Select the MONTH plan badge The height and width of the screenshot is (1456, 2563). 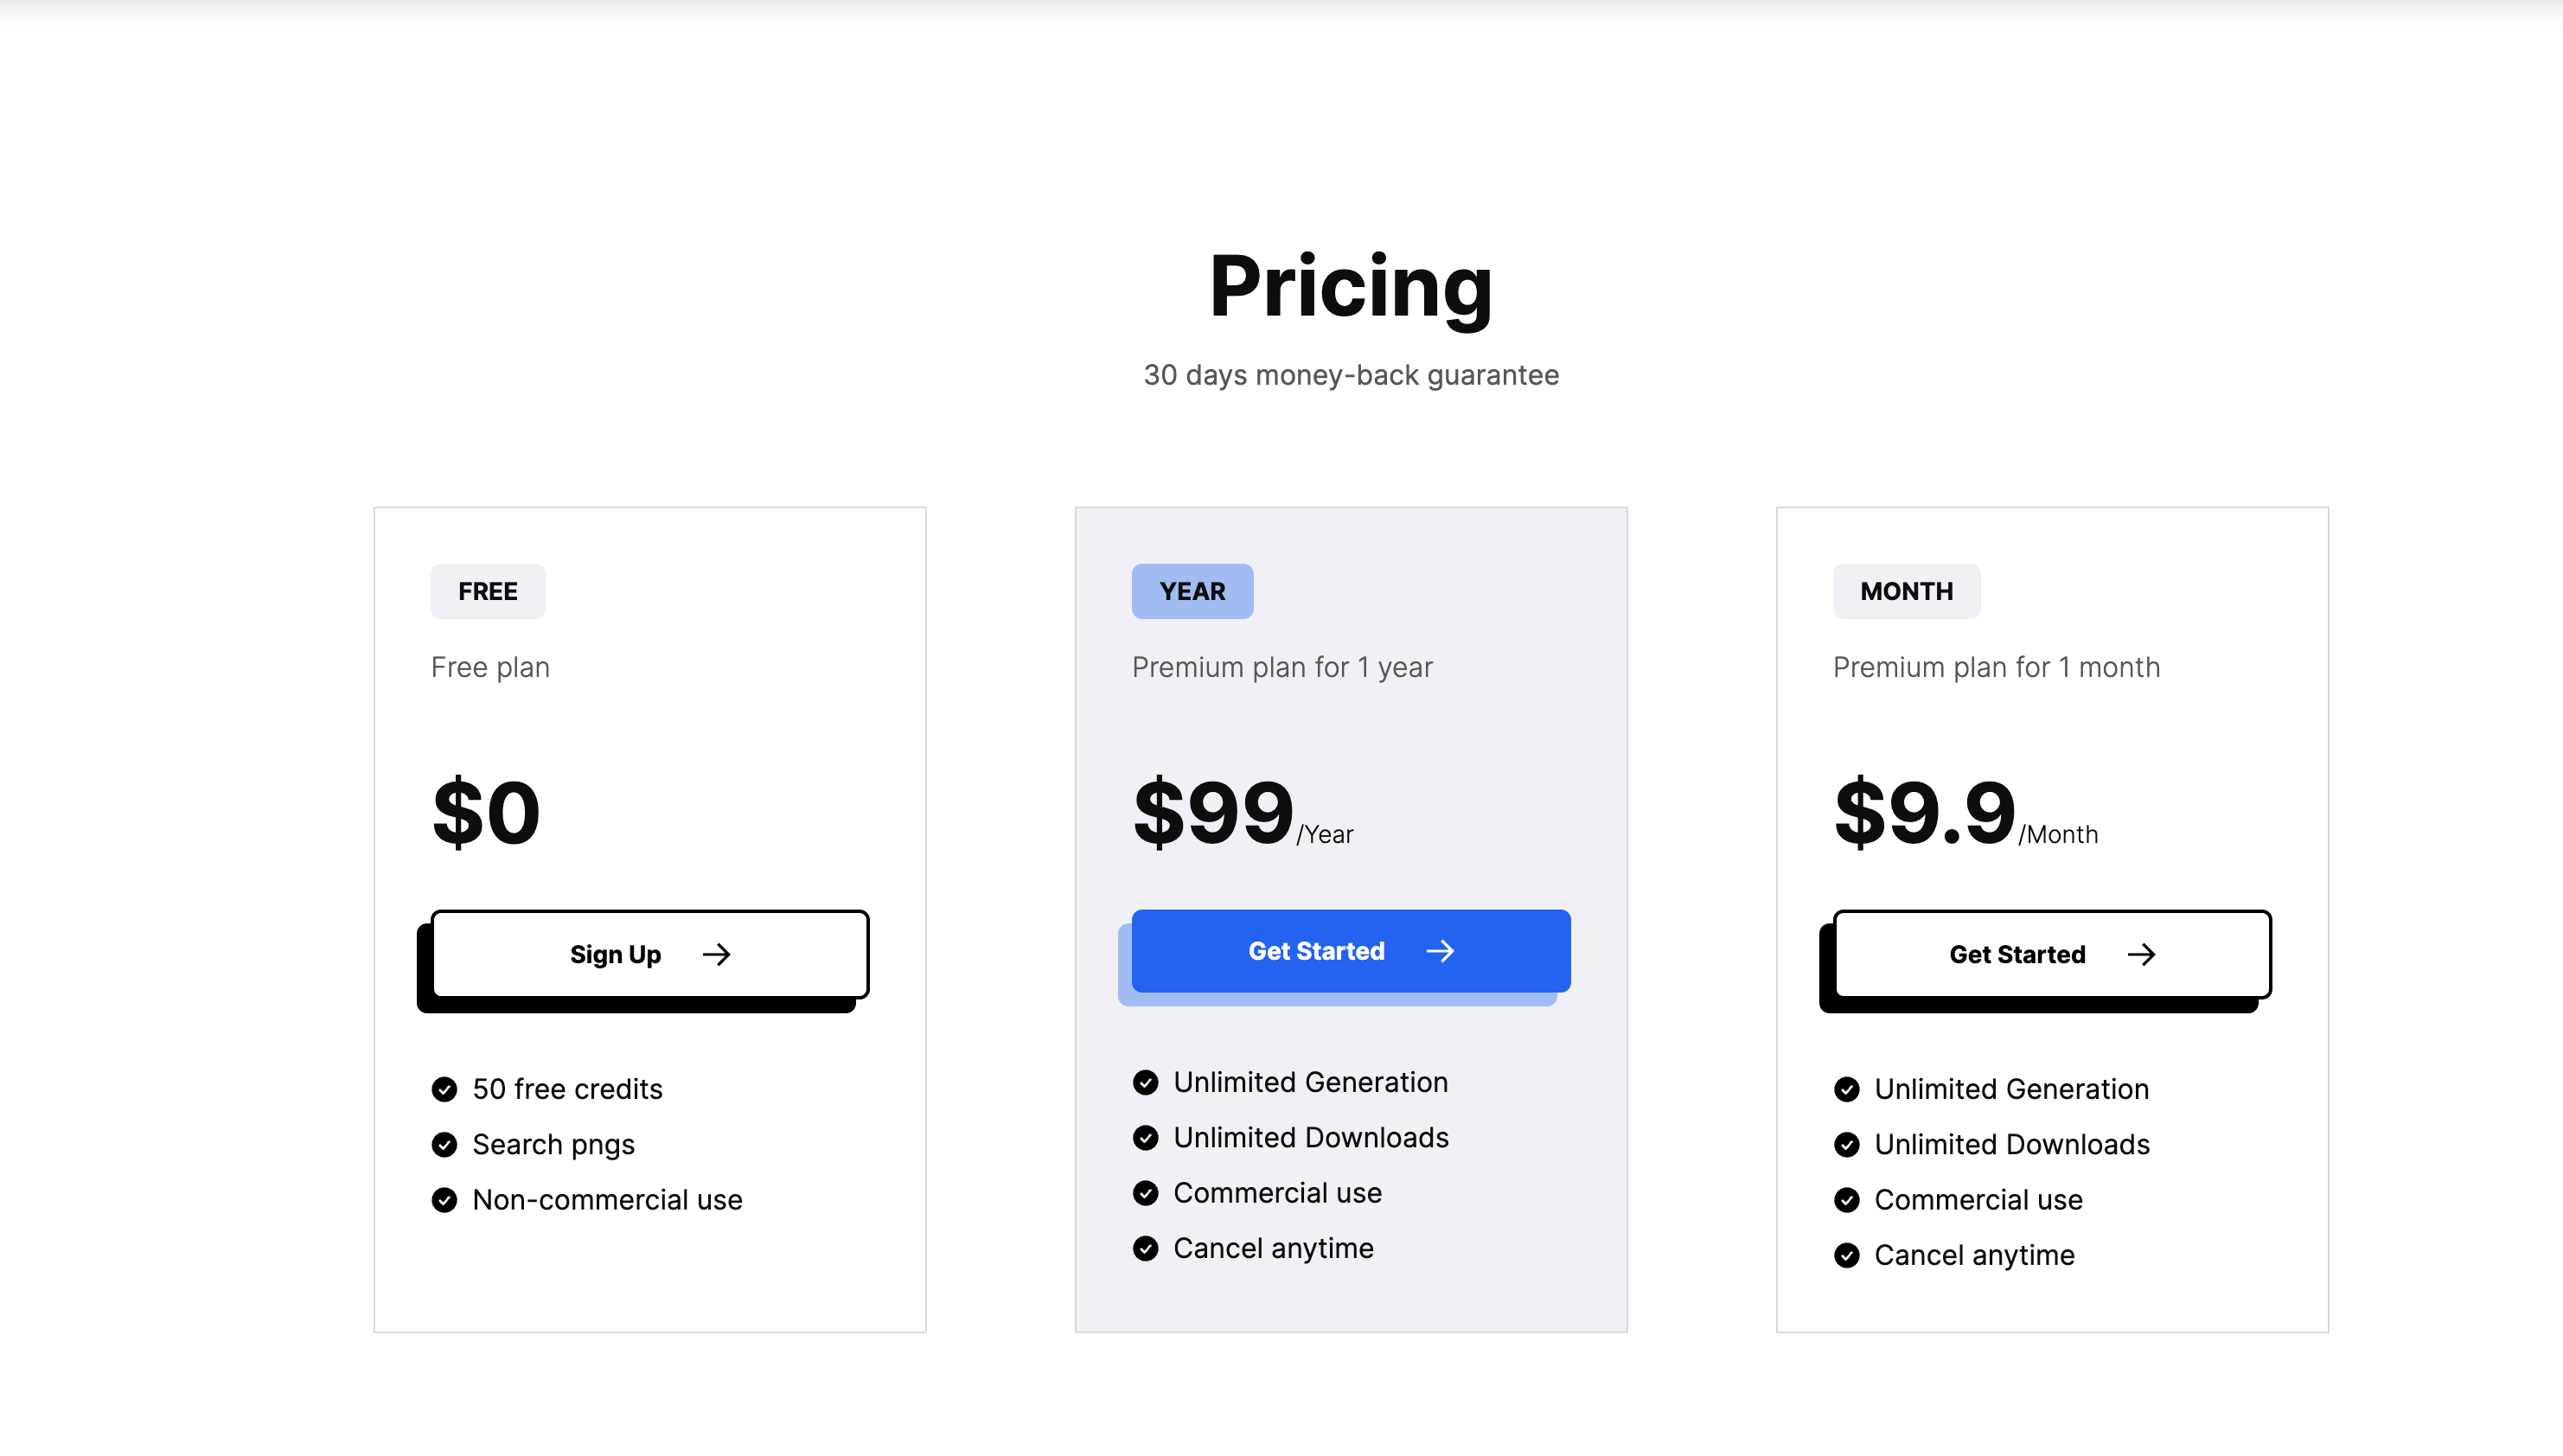click(1906, 591)
